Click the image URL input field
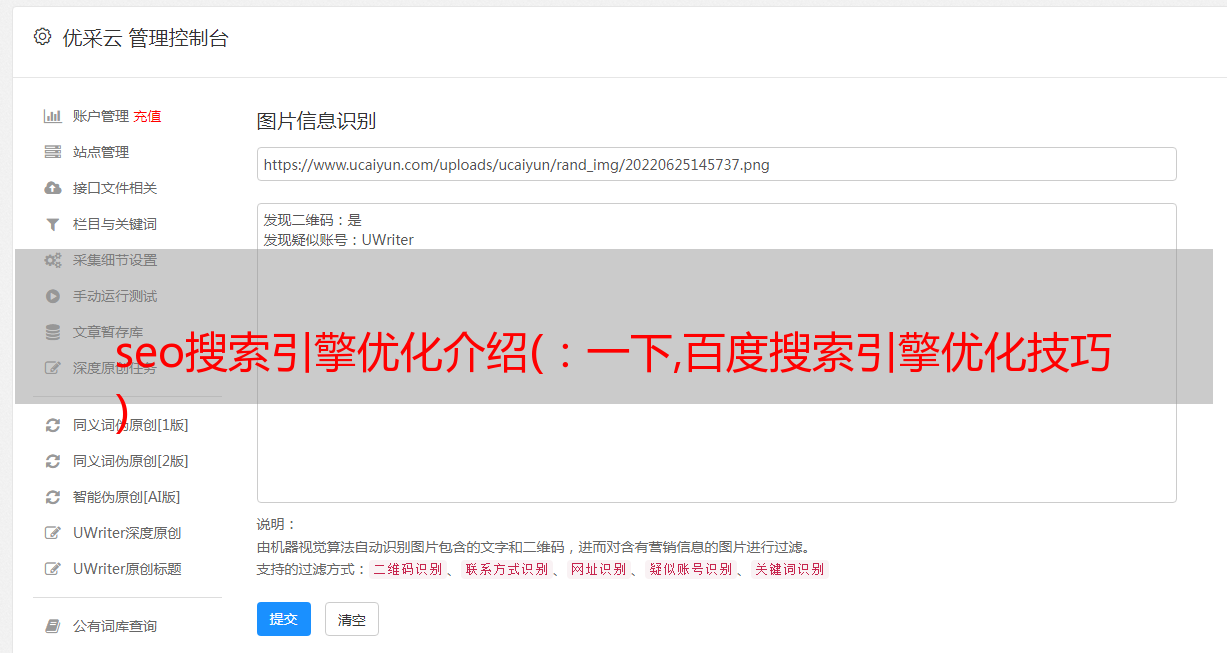1227x653 pixels. click(x=716, y=164)
